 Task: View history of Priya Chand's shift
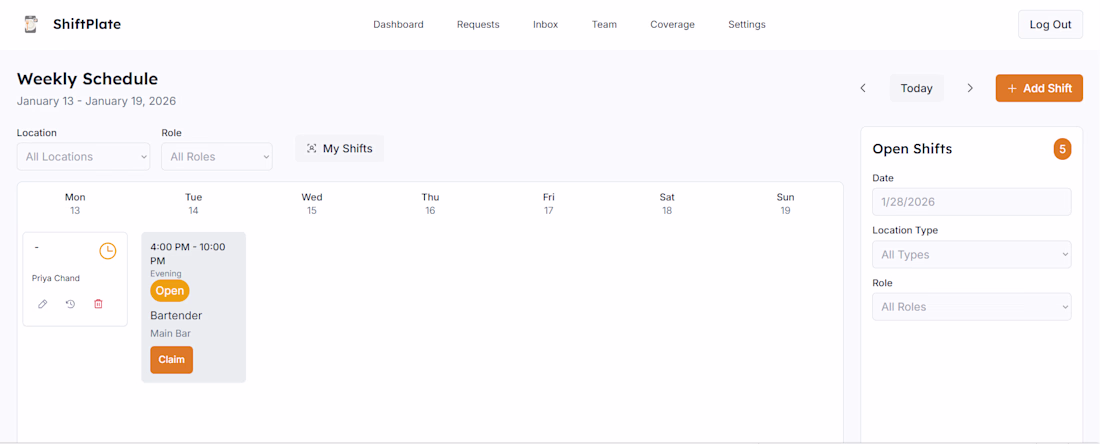[x=70, y=304]
